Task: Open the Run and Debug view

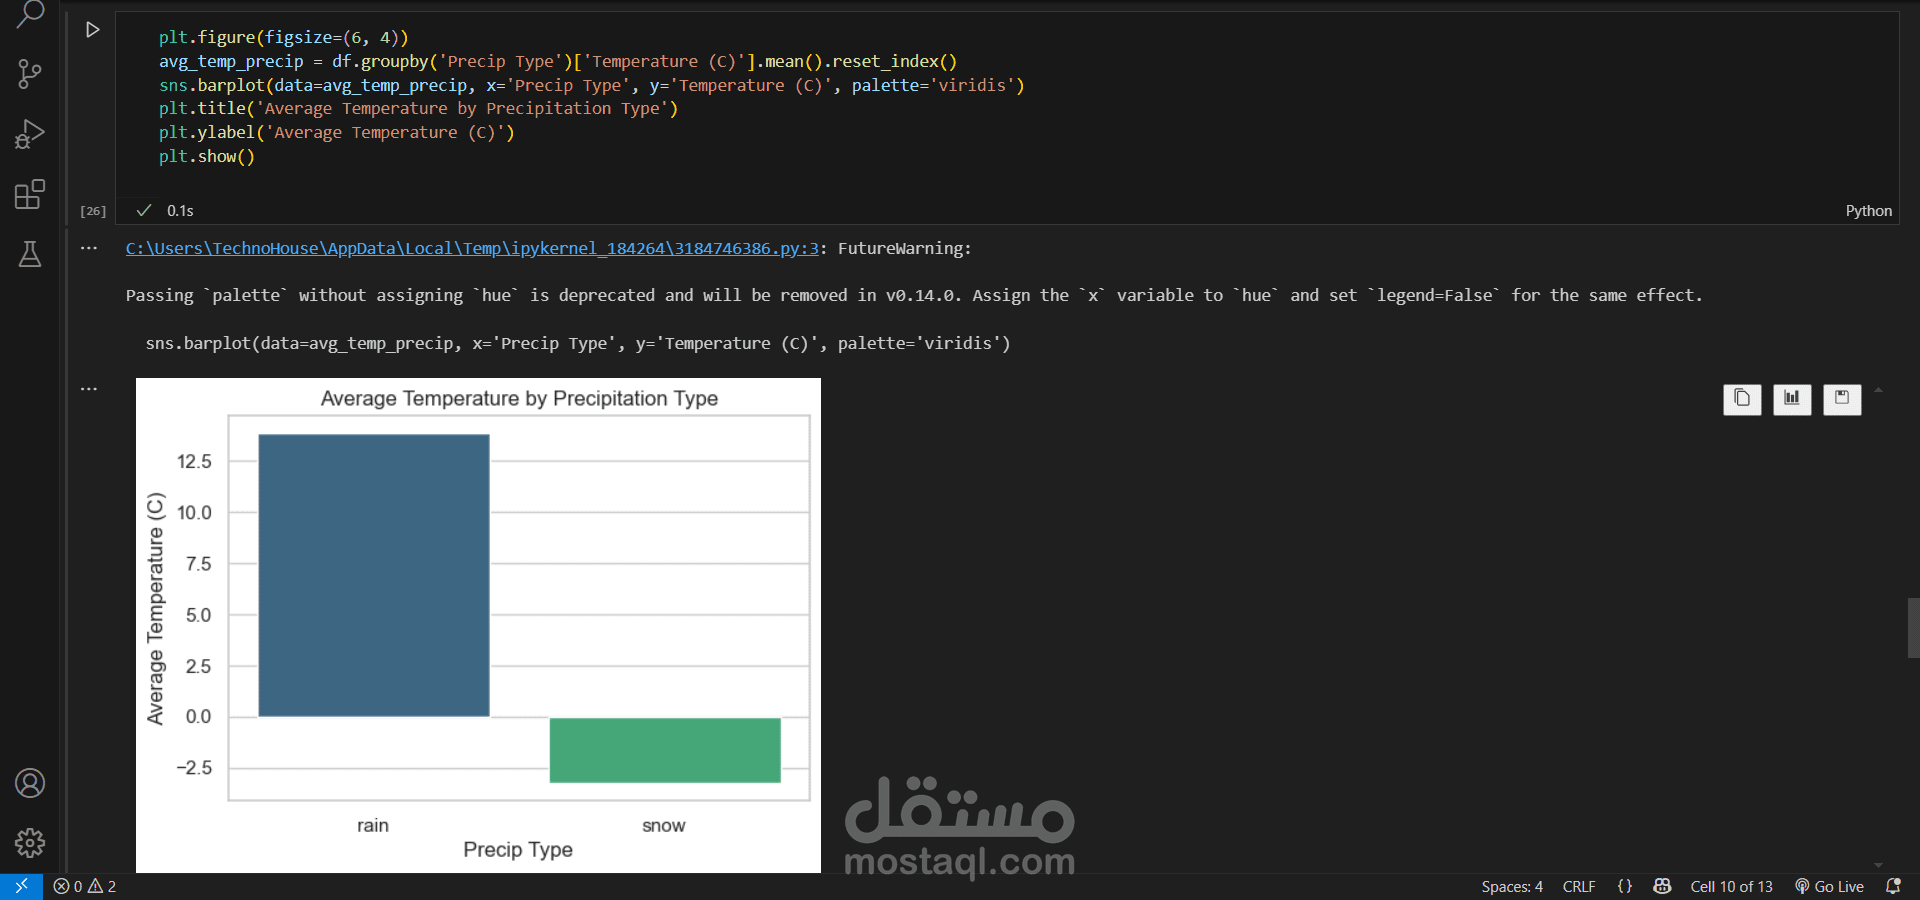Action: pyautogui.click(x=30, y=134)
